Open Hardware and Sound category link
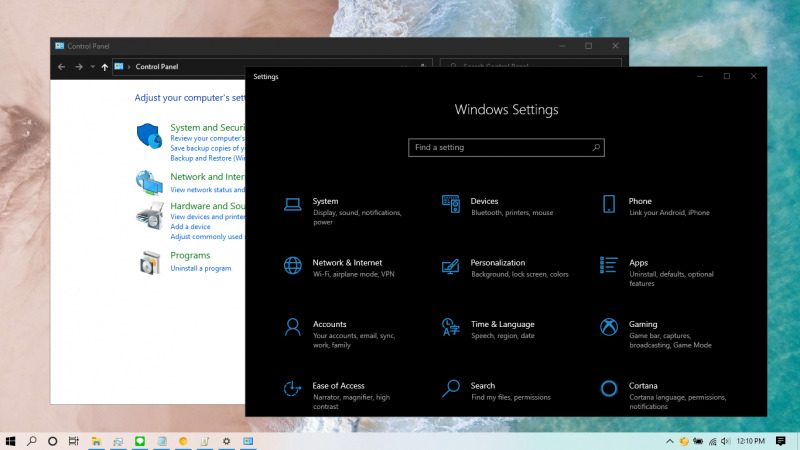Viewport: 800px width, 450px height. tap(208, 206)
